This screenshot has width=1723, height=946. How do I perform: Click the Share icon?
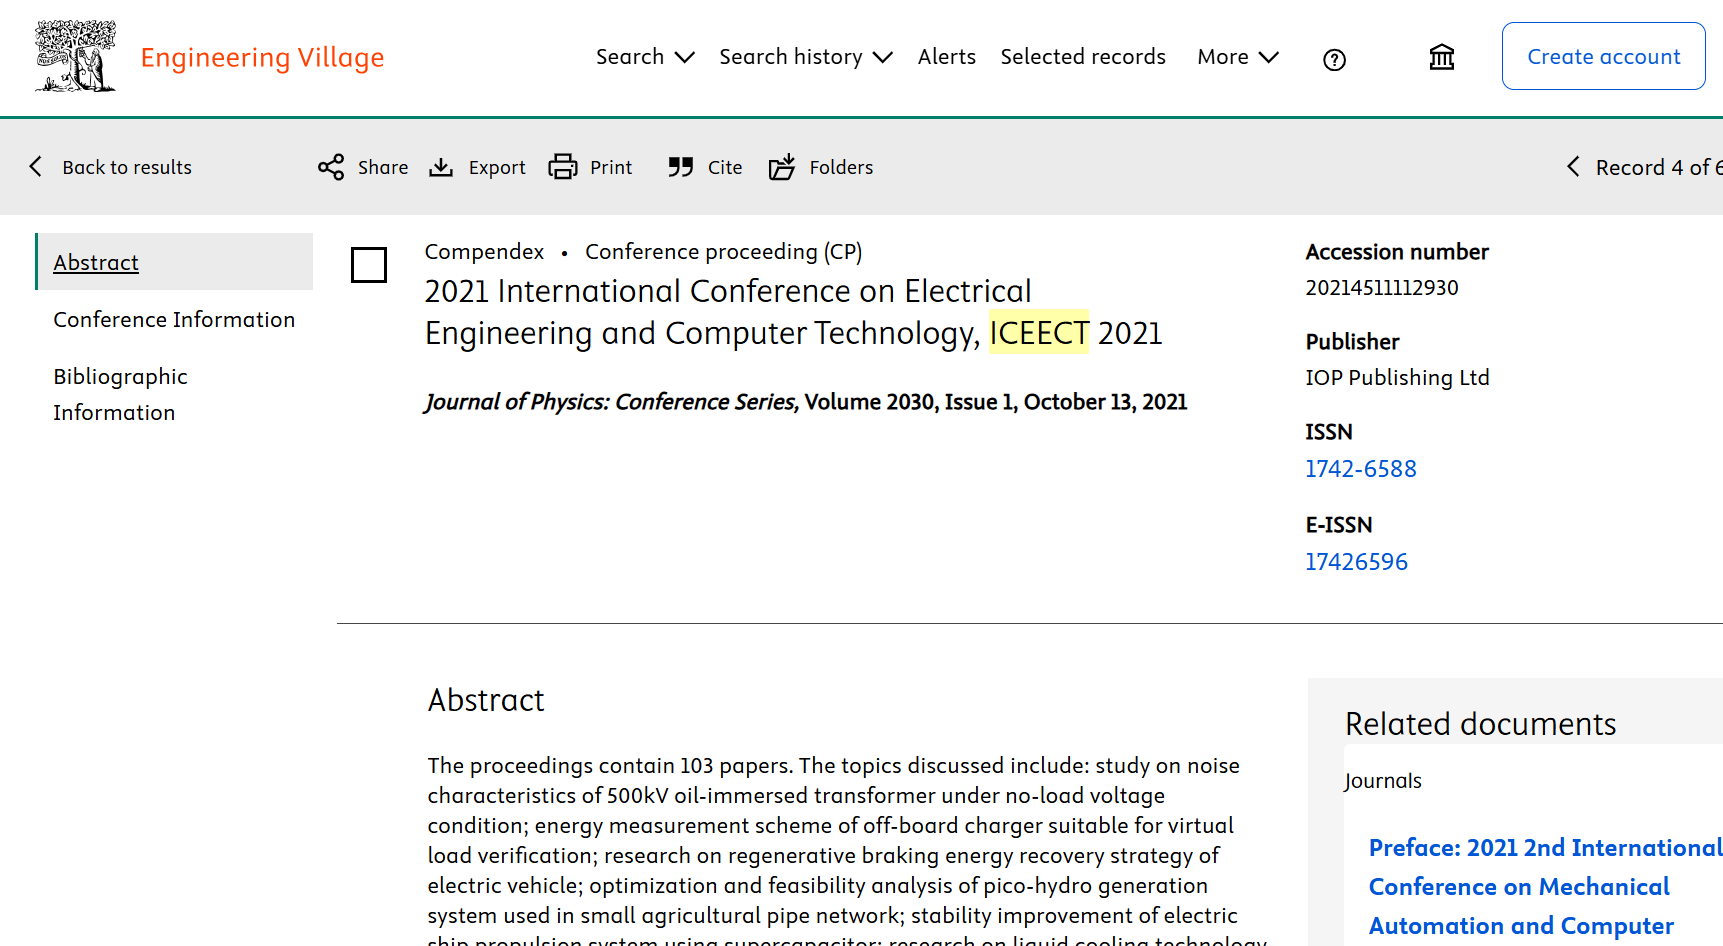pos(331,167)
